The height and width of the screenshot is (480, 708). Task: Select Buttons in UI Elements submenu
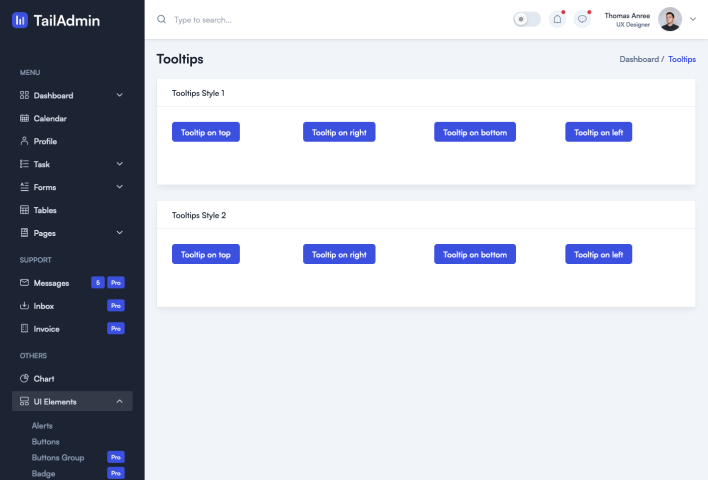pos(45,442)
